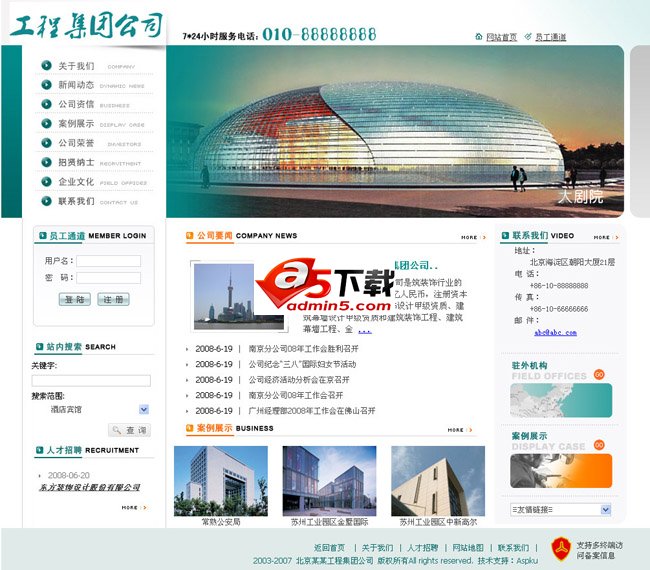Image resolution: width=650 pixels, height=570 pixels.
Task: Click 人才招聘 in footer
Action: coord(422,548)
